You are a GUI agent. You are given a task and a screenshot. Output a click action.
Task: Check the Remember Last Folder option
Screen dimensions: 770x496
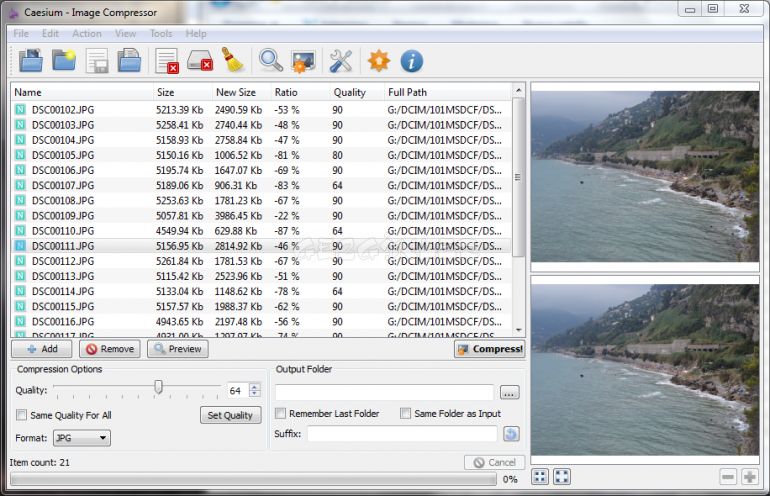280,413
